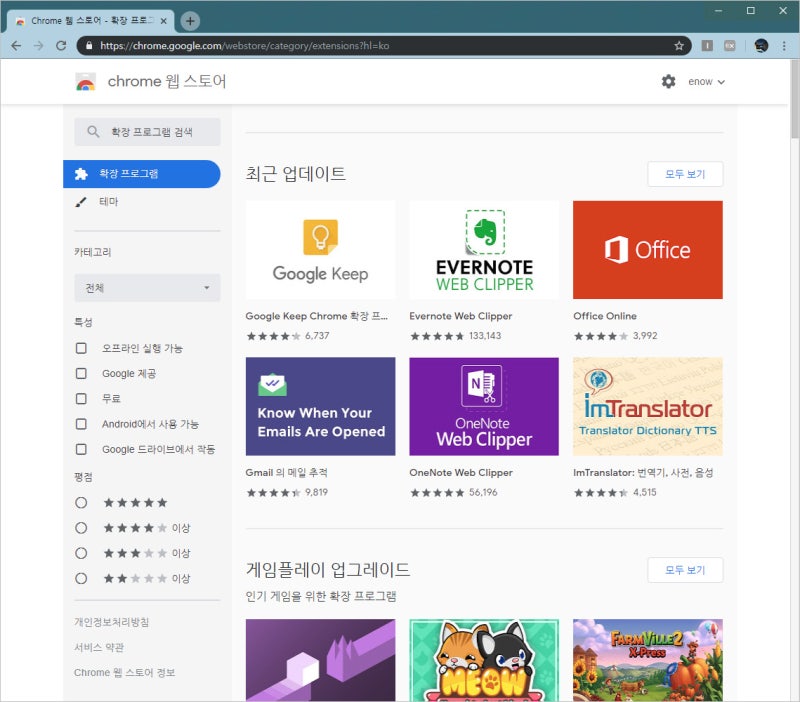Bookmark this page with the star icon
This screenshot has height=702, width=800.
pyautogui.click(x=679, y=46)
